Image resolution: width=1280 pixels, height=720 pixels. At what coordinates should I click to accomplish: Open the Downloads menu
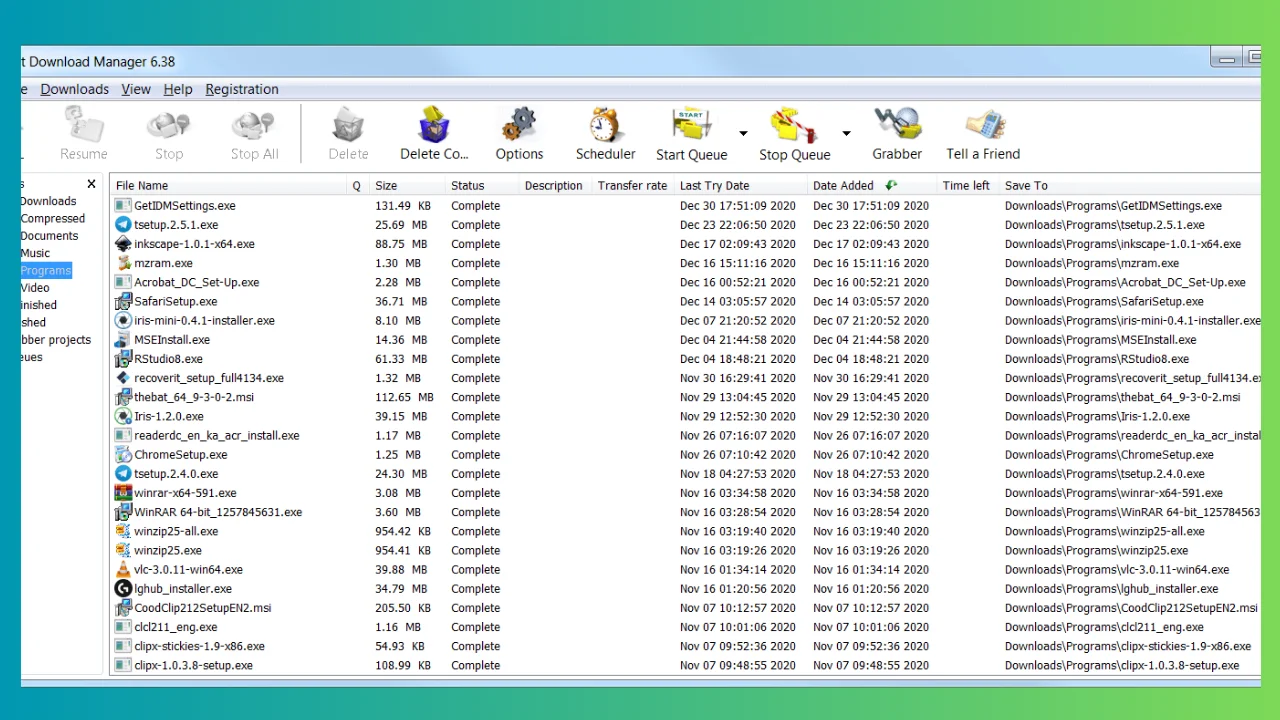(x=75, y=89)
